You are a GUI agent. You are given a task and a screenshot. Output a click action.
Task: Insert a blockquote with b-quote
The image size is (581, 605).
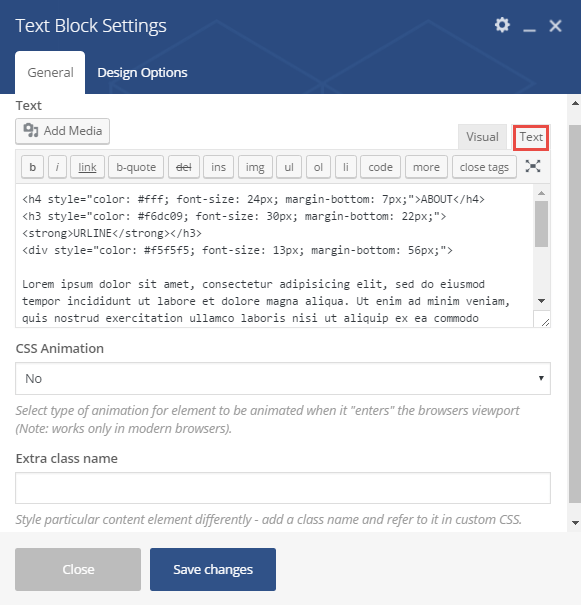(x=136, y=167)
